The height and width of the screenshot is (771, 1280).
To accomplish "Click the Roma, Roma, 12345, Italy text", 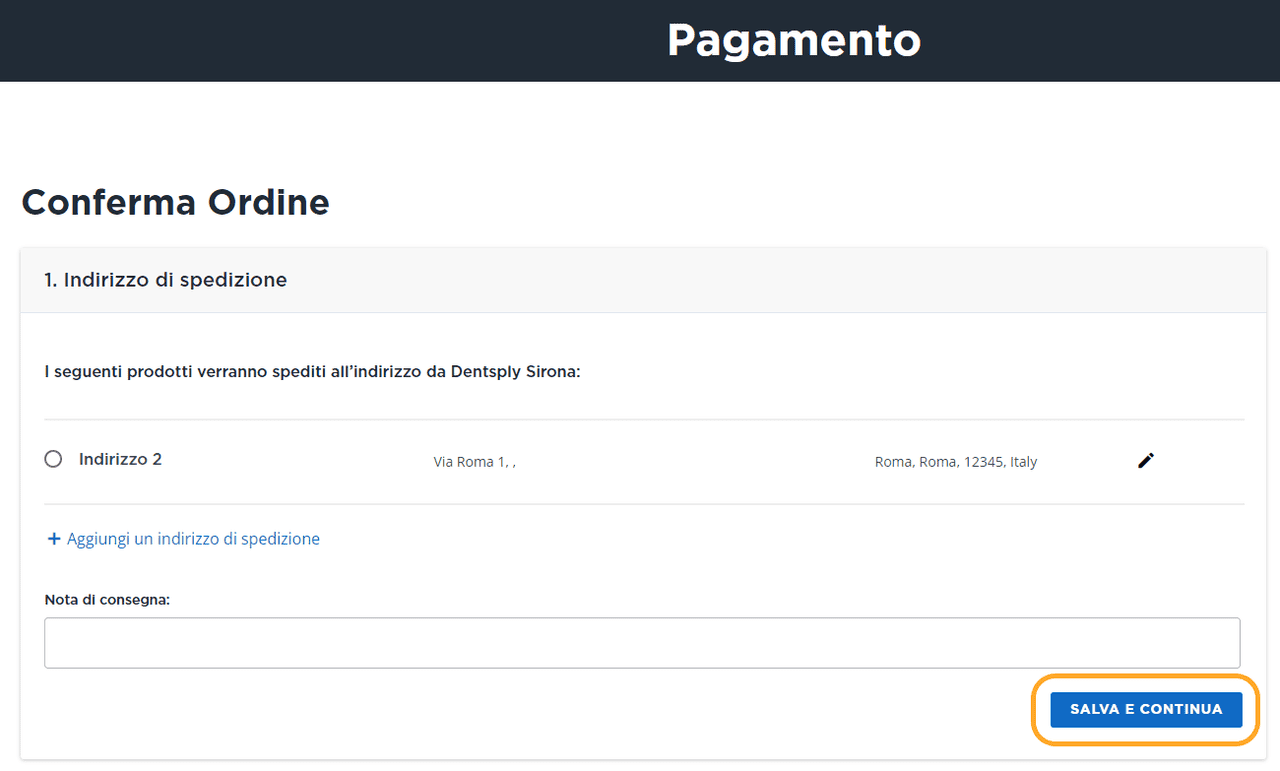I will click(x=955, y=462).
